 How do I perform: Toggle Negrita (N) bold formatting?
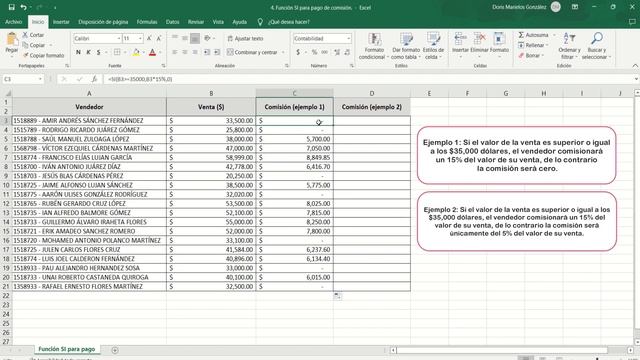click(x=78, y=52)
